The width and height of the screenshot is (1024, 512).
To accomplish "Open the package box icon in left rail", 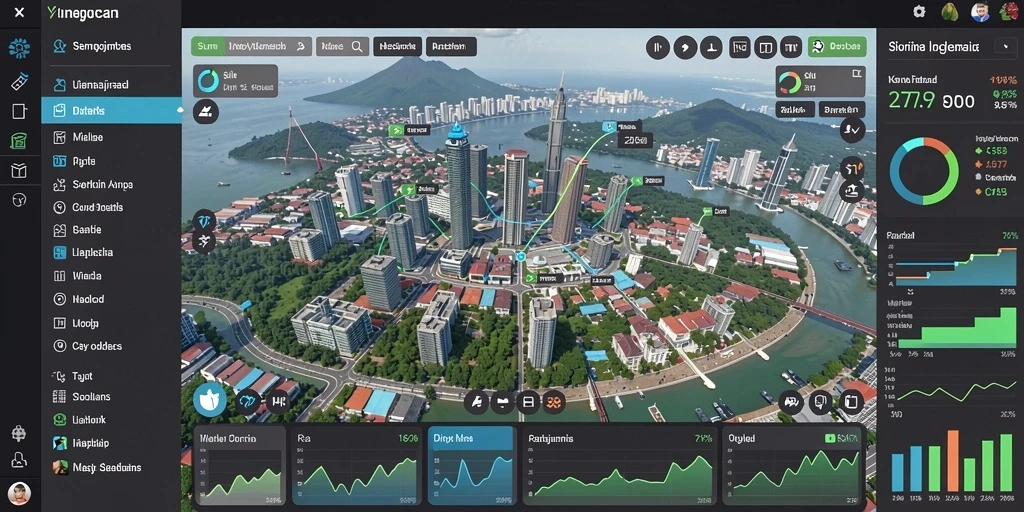I will tap(19, 171).
